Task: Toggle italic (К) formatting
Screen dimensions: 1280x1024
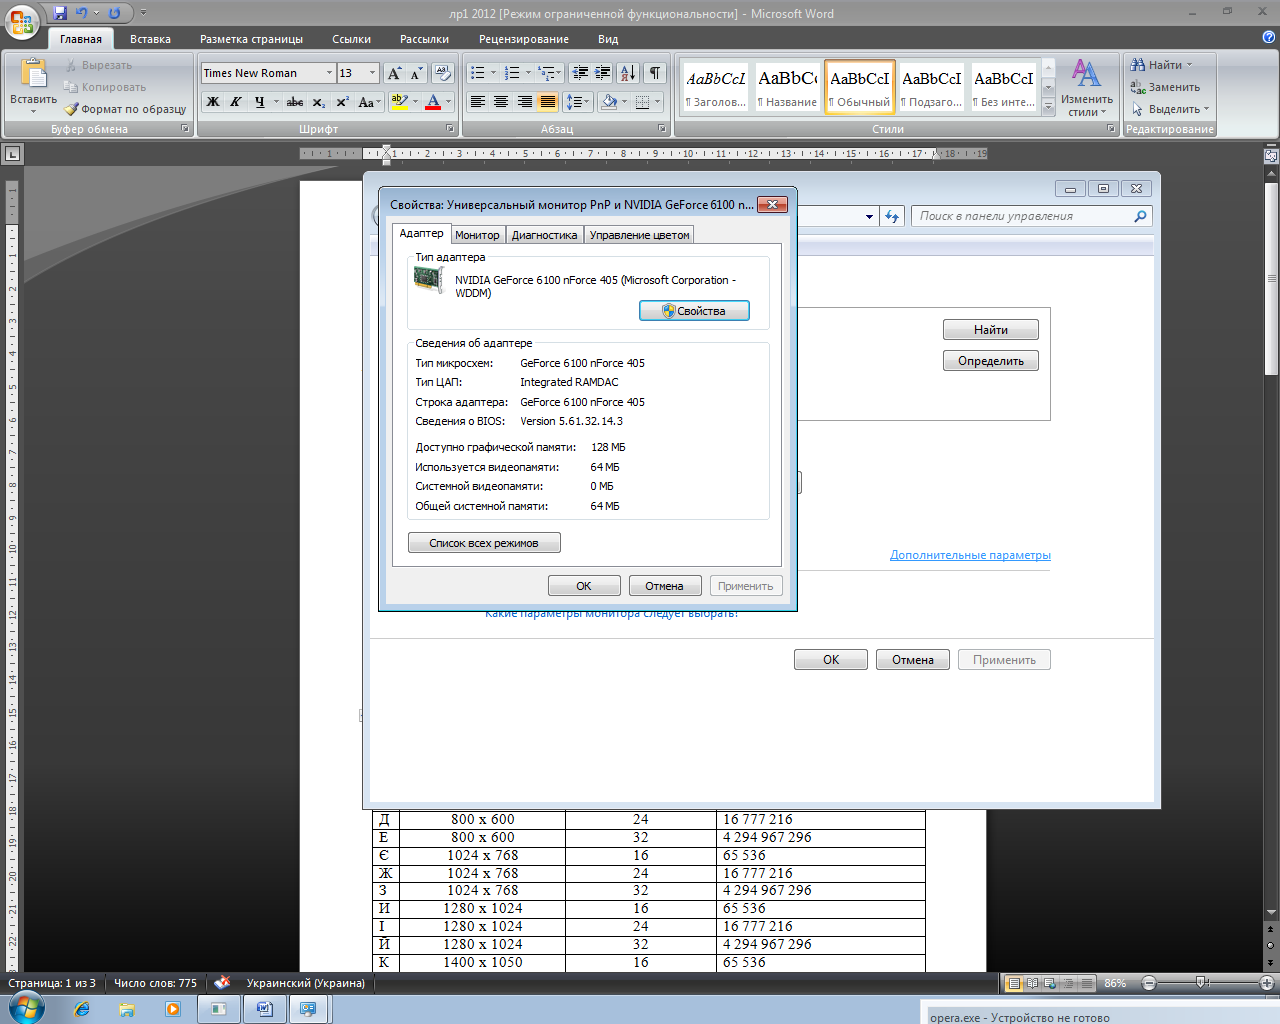Action: 236,102
